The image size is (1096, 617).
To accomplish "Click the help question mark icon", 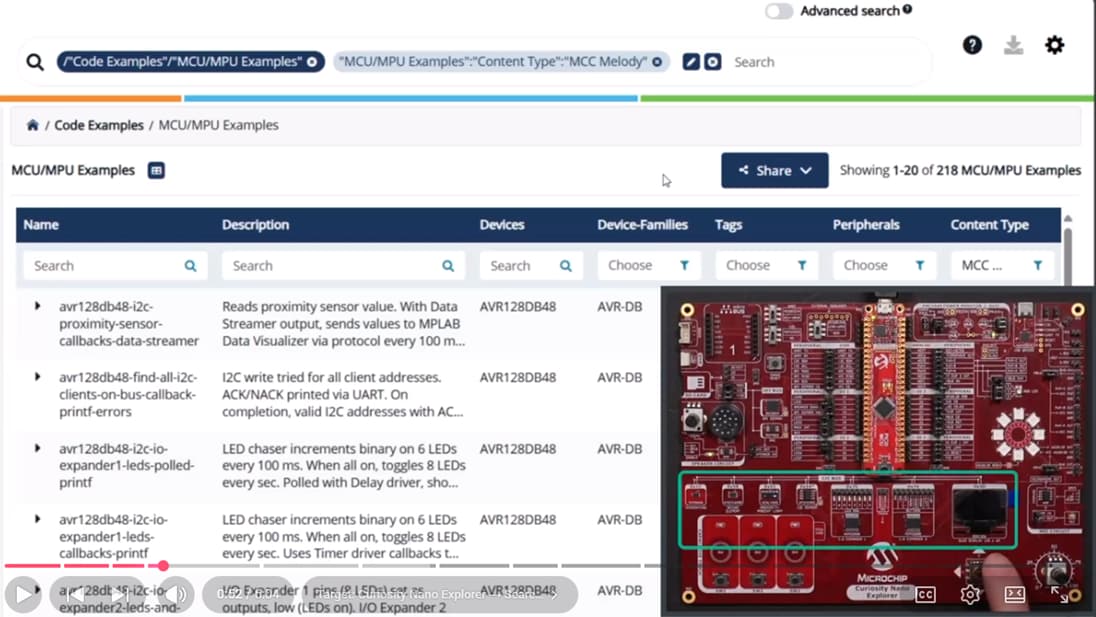I will (x=972, y=45).
